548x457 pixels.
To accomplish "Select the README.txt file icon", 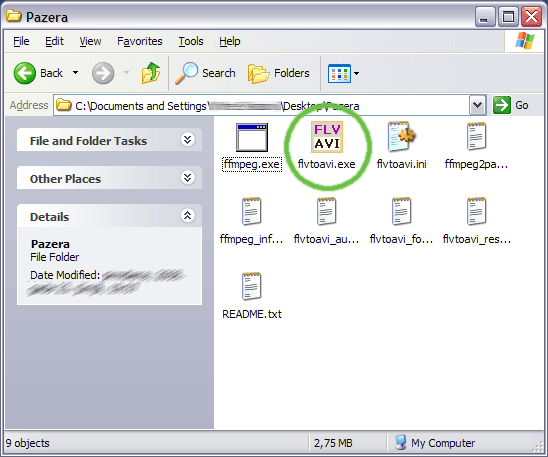I will [x=251, y=286].
